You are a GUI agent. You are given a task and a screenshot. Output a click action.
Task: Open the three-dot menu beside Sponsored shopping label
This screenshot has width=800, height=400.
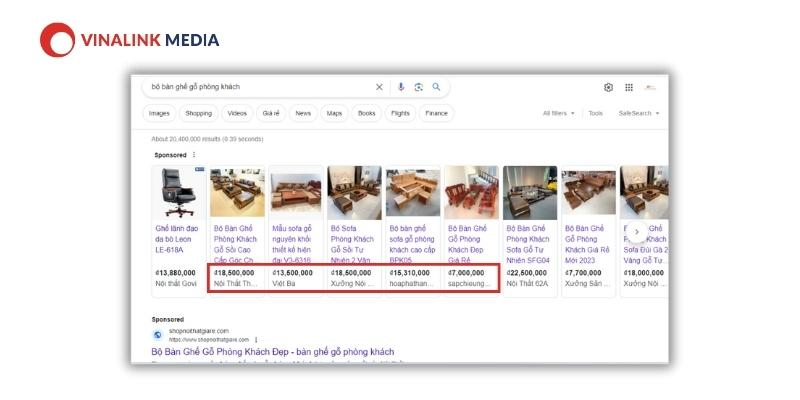point(194,155)
